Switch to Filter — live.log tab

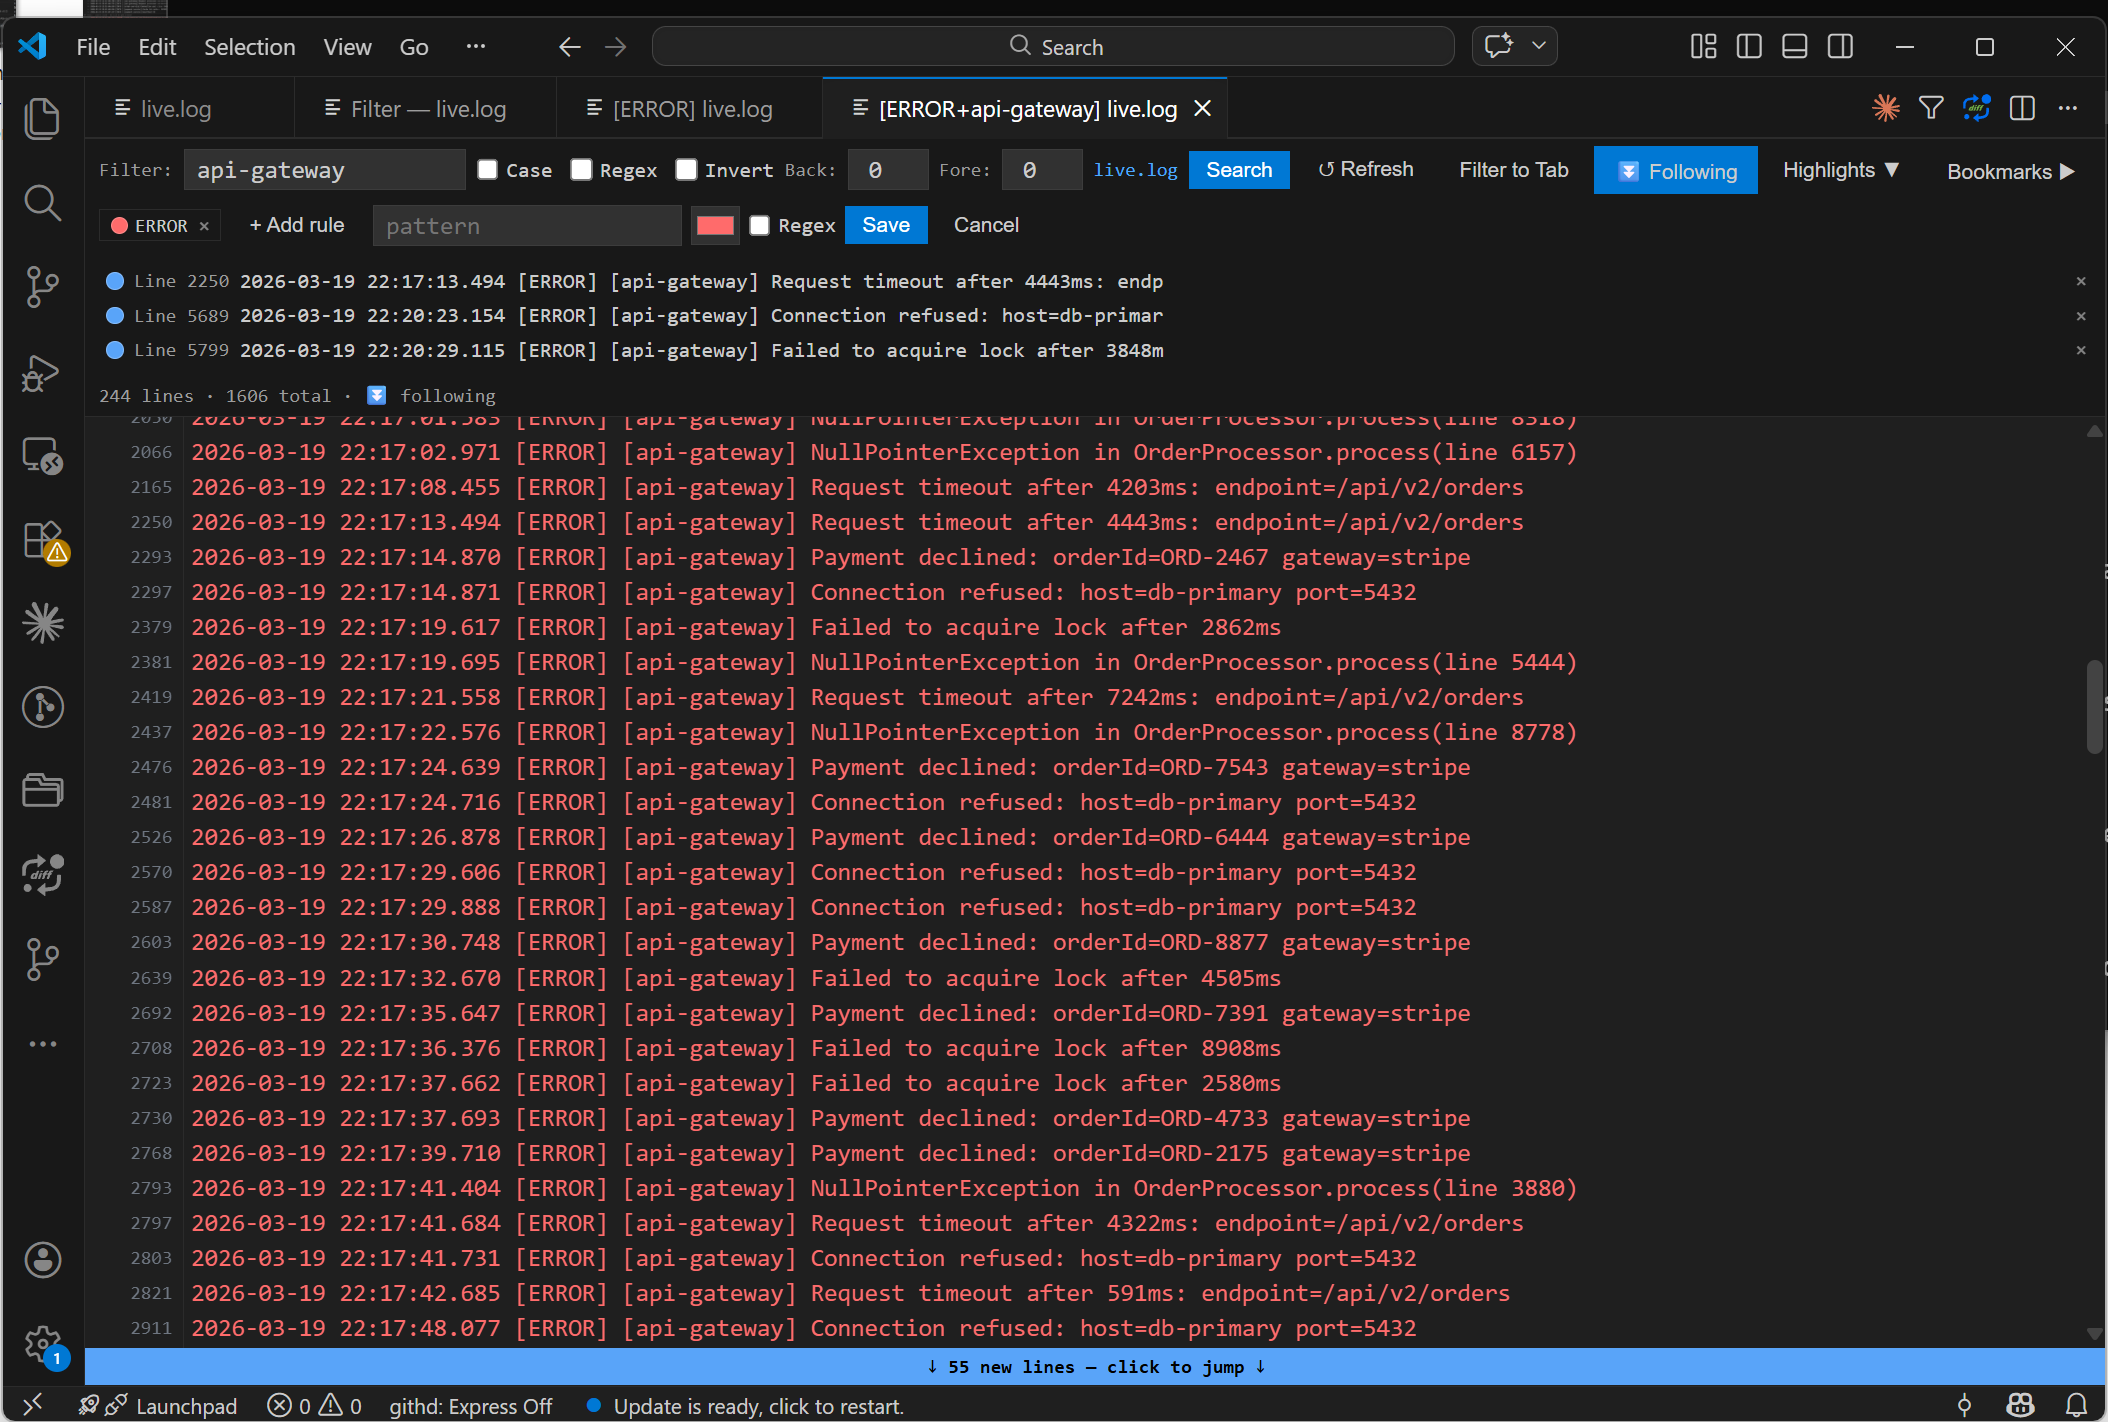[426, 108]
